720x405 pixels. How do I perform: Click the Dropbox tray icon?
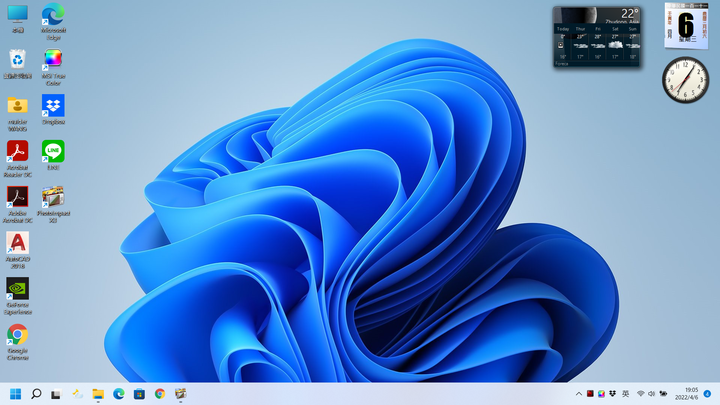(x=612, y=394)
